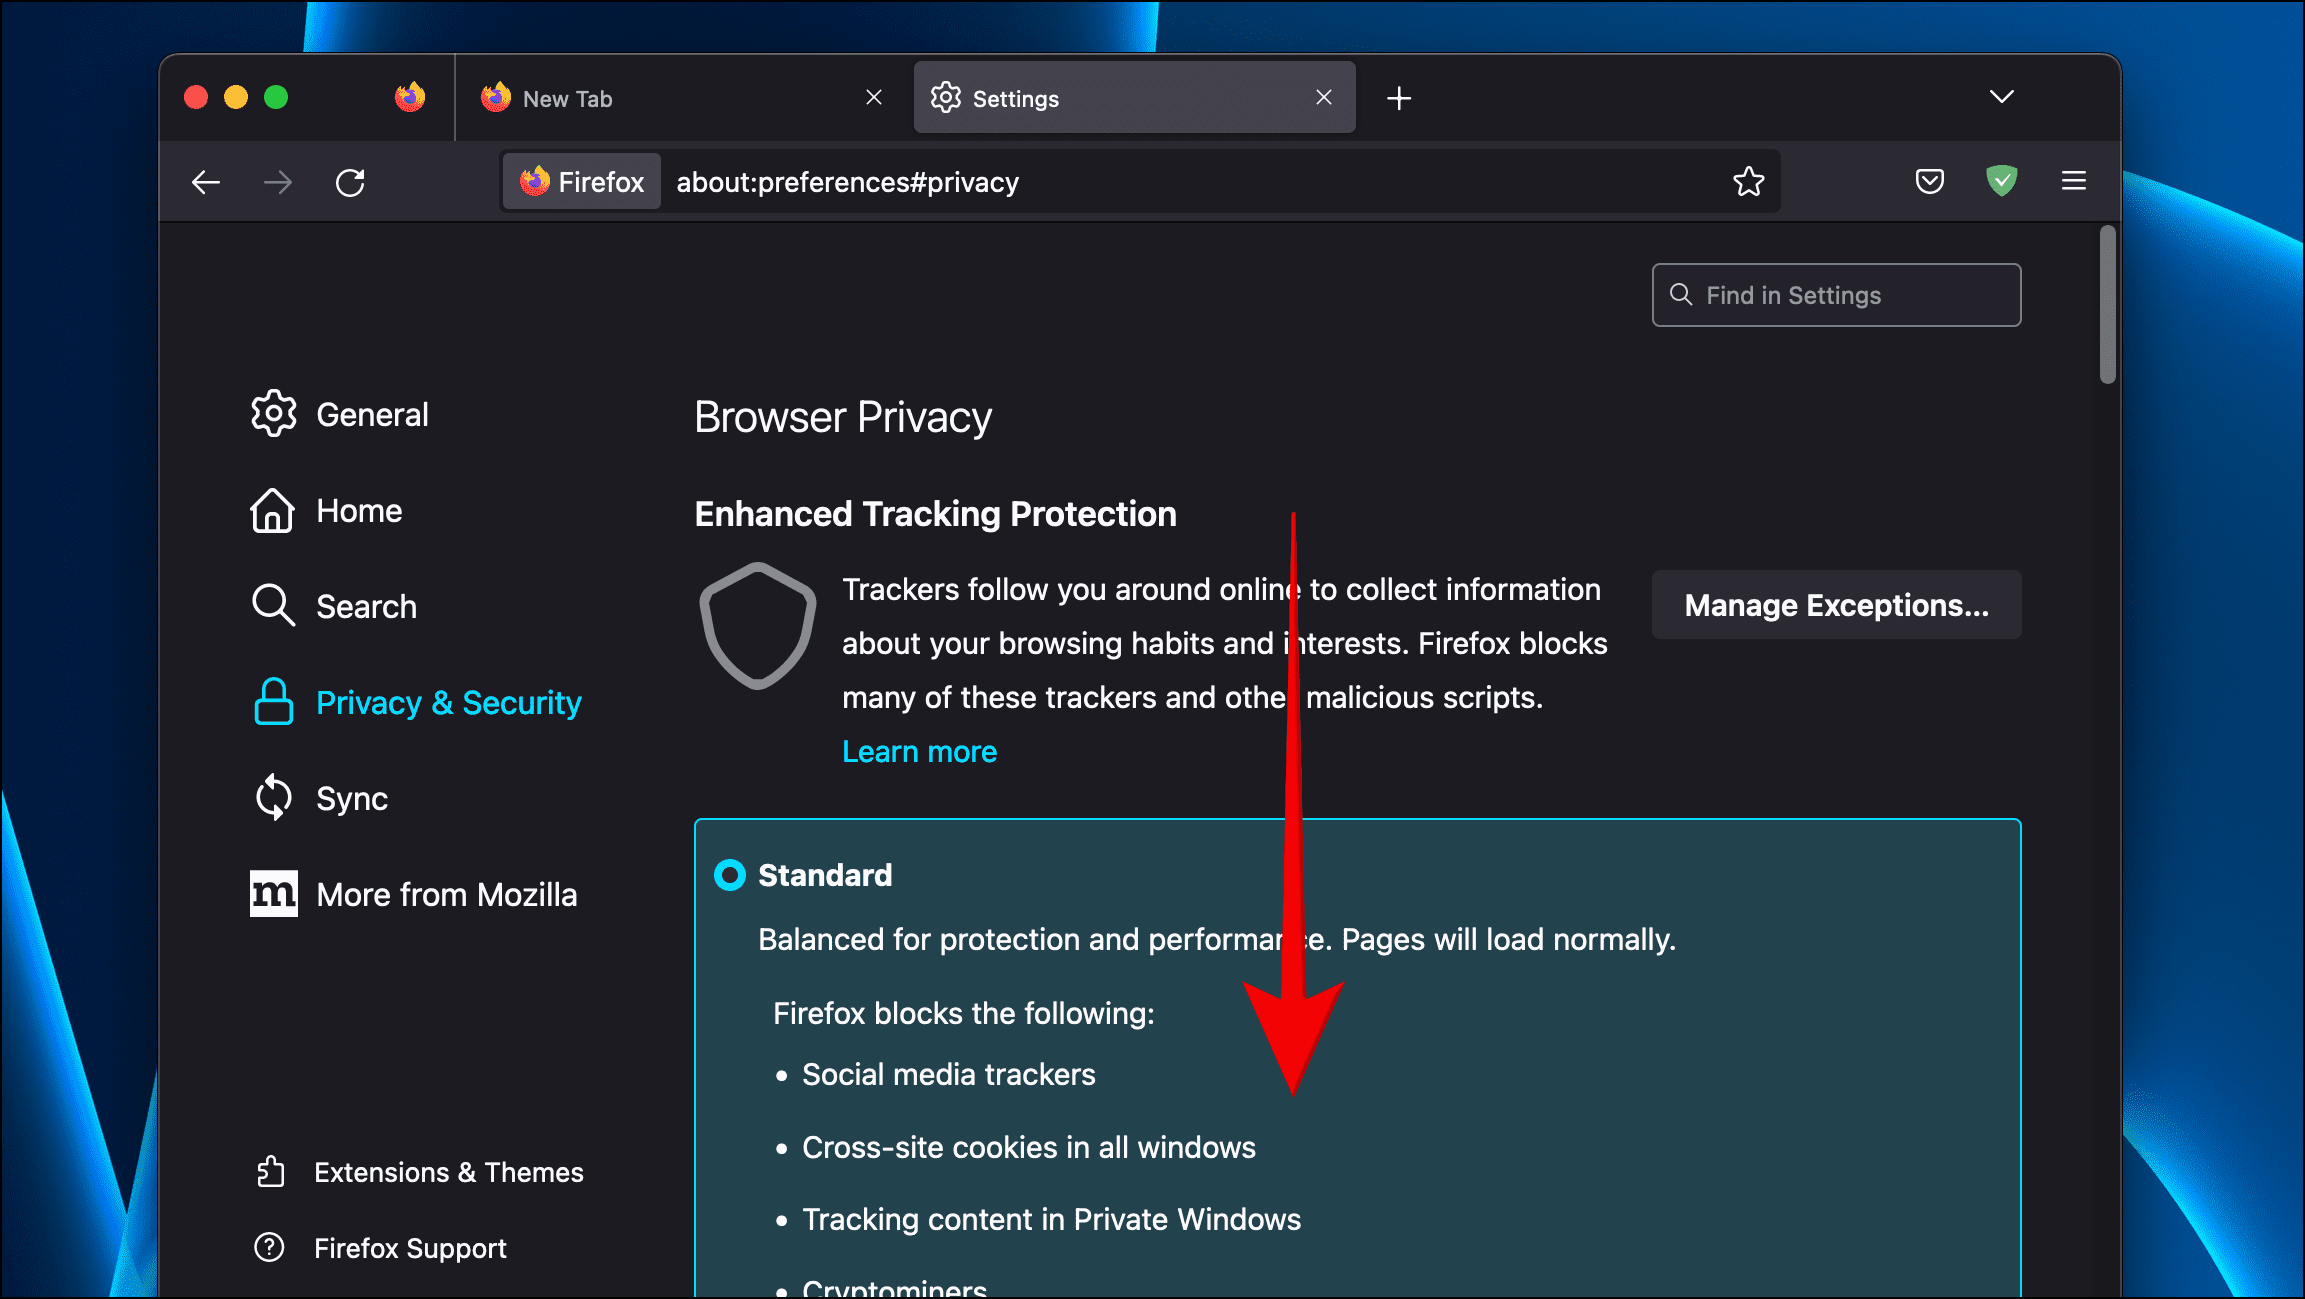Click the hamburger menu icon

pyautogui.click(x=2074, y=179)
